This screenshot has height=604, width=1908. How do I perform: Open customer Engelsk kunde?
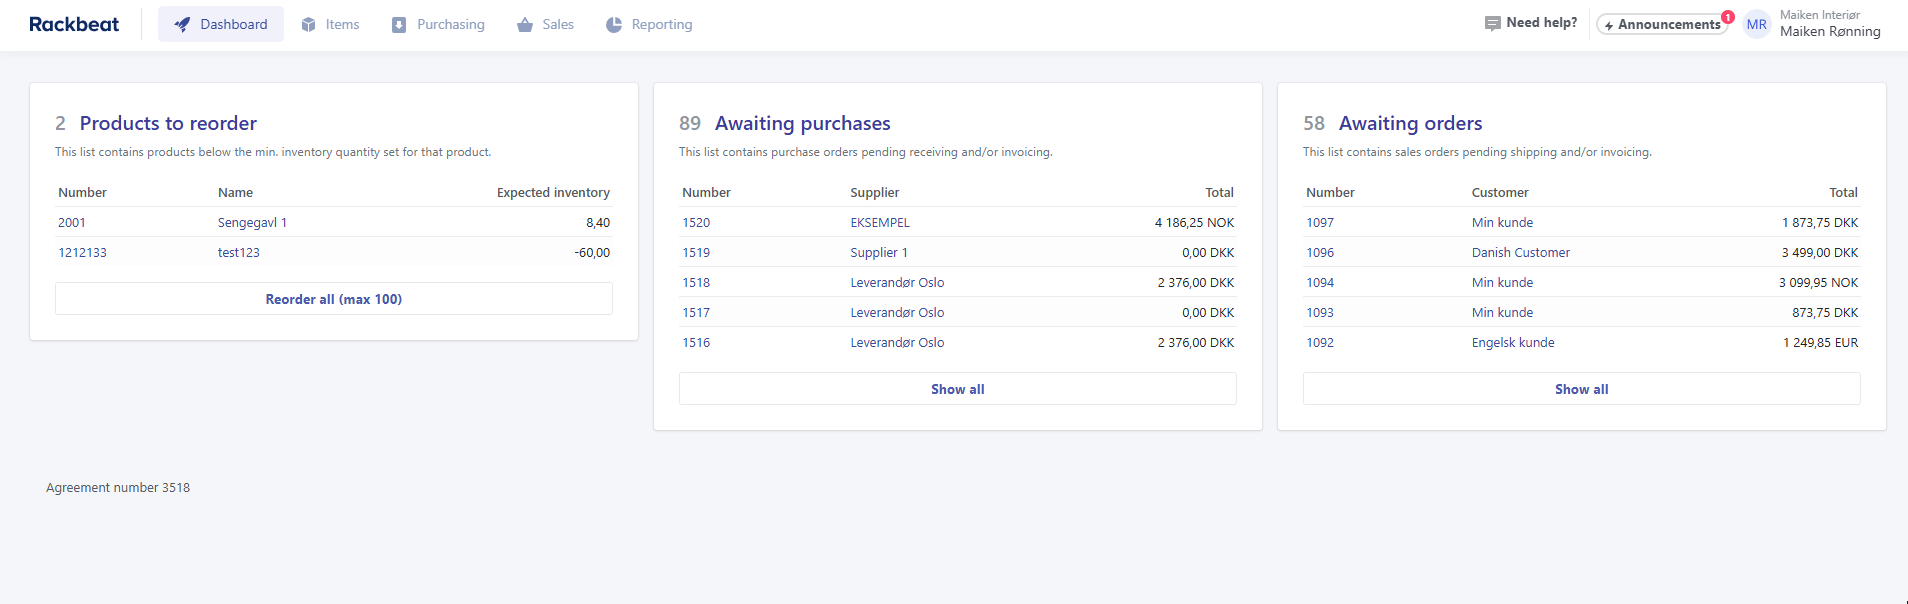[1512, 343]
